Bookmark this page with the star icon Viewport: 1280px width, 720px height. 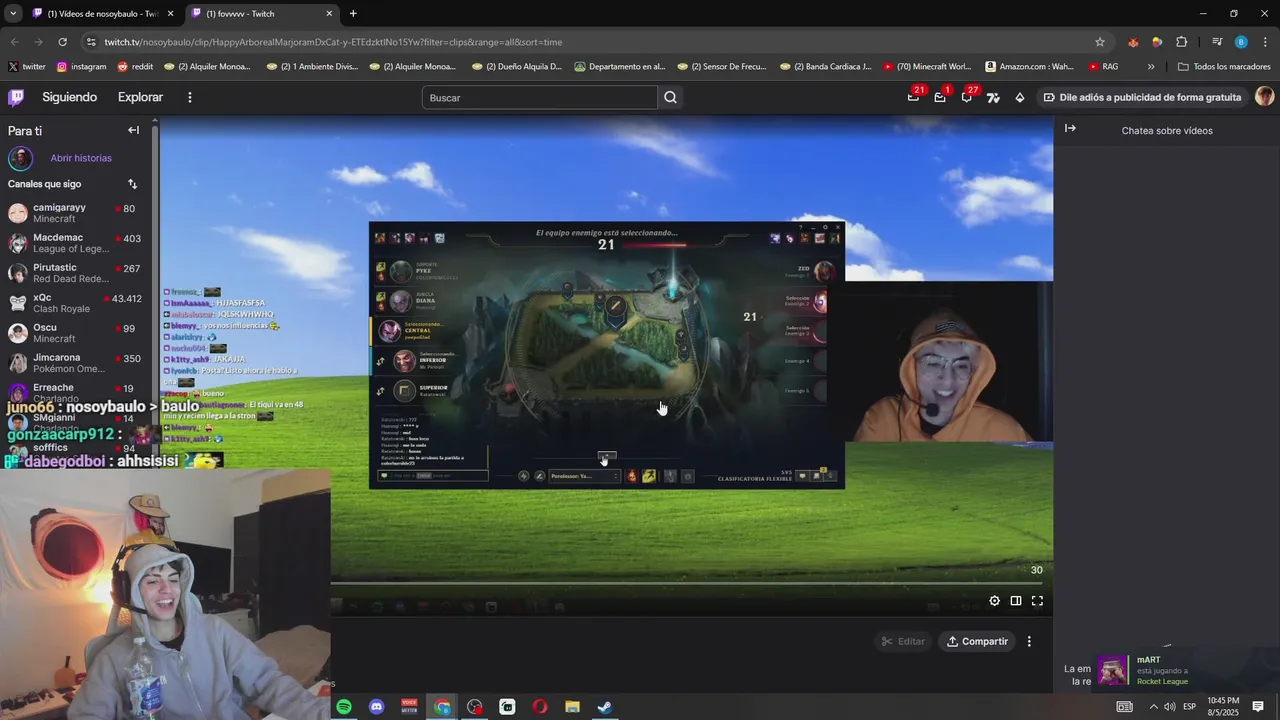click(x=1100, y=42)
